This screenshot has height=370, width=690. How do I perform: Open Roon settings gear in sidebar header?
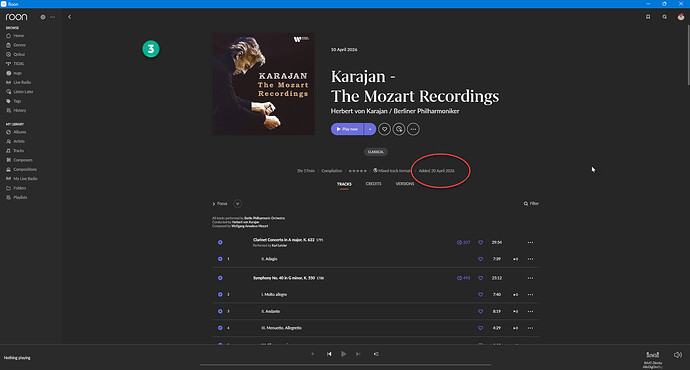[x=43, y=17]
